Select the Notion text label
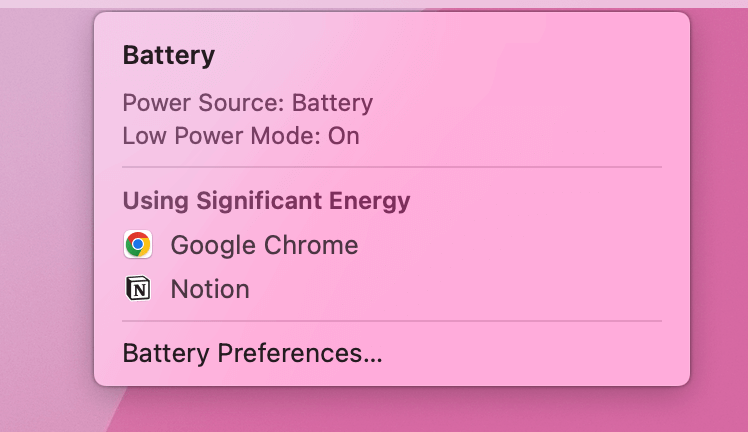This screenshot has height=432, width=748. coord(210,289)
